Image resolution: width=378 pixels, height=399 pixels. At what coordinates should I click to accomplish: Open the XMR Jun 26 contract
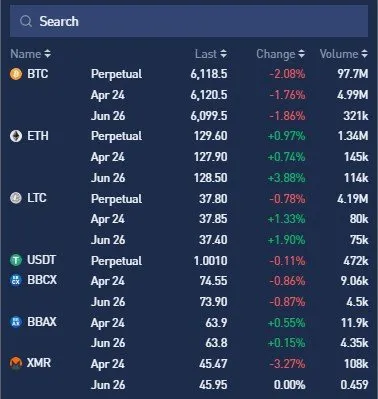coord(189,385)
